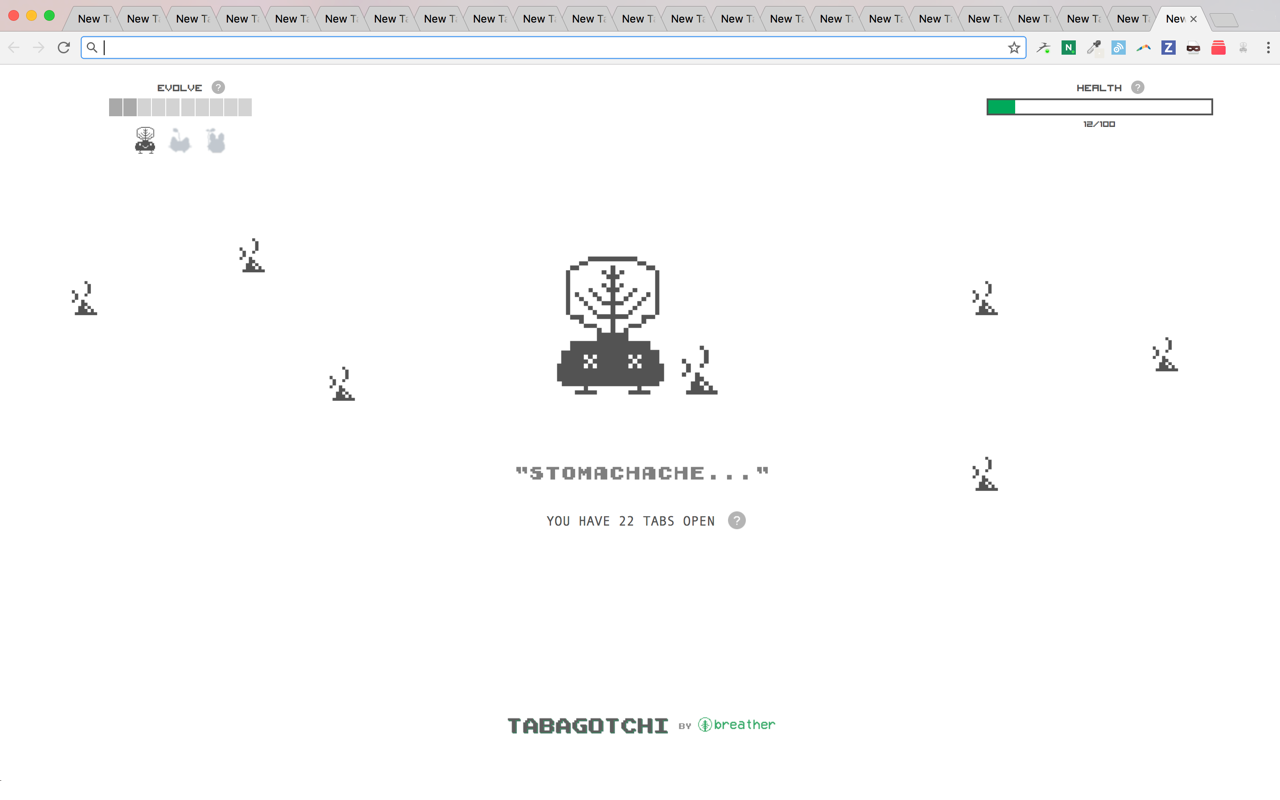Click the health progress bar
The image size is (1280, 800).
[1099, 107]
